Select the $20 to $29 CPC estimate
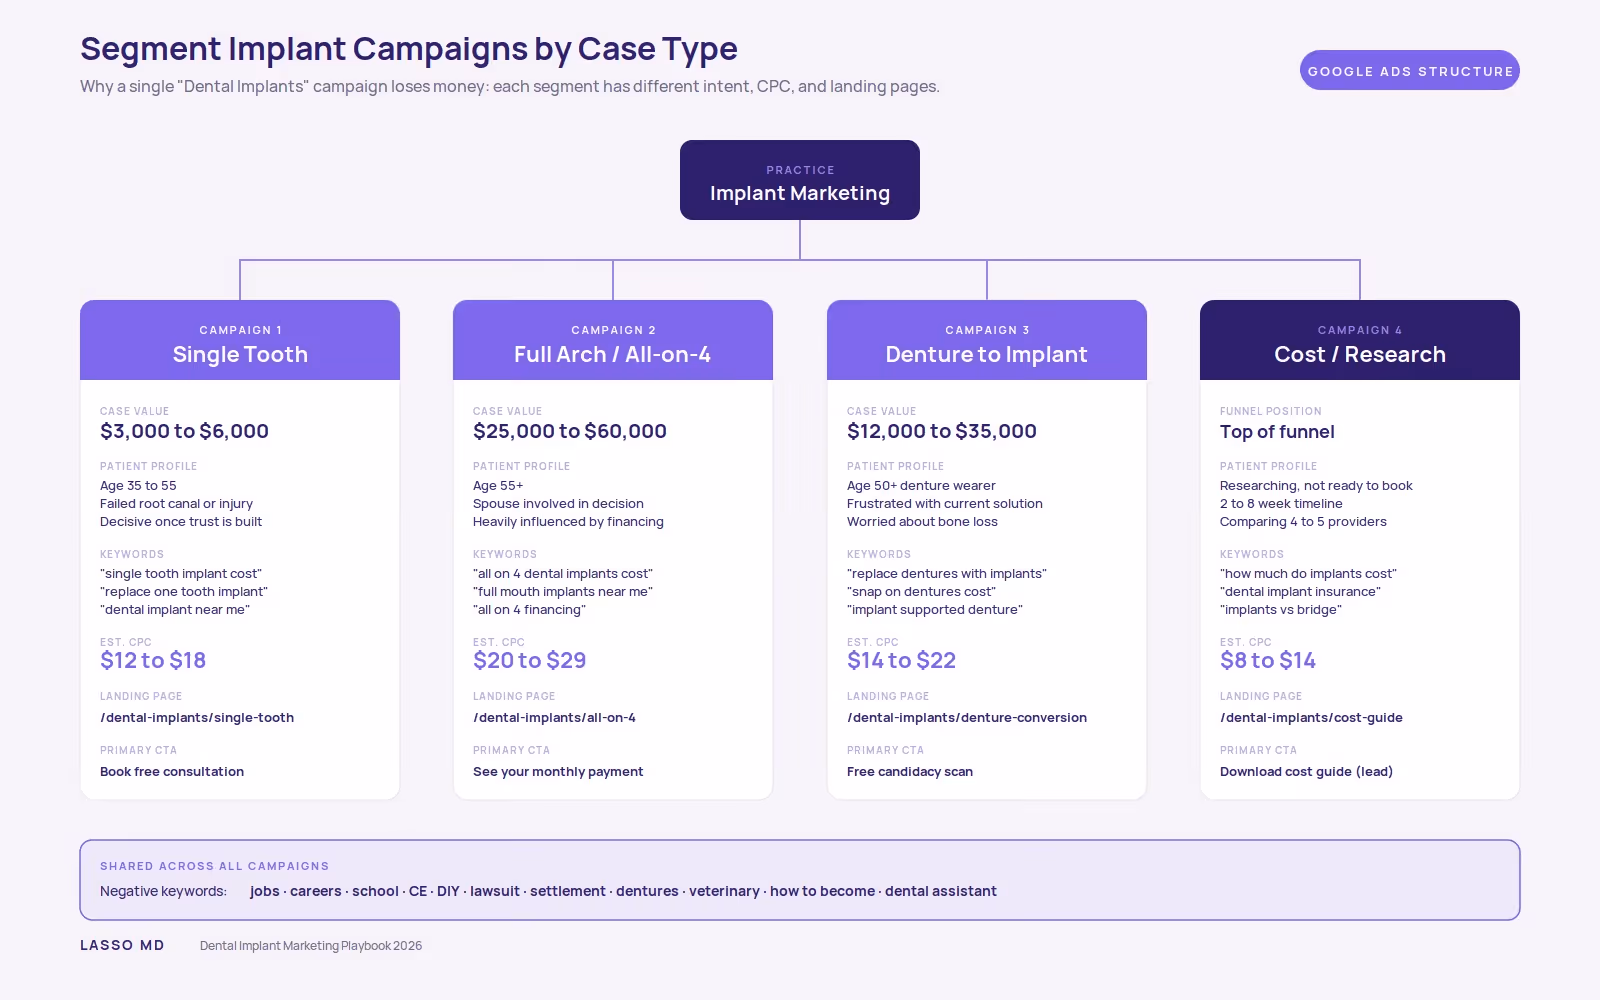1600x1000 pixels. pyautogui.click(x=530, y=660)
